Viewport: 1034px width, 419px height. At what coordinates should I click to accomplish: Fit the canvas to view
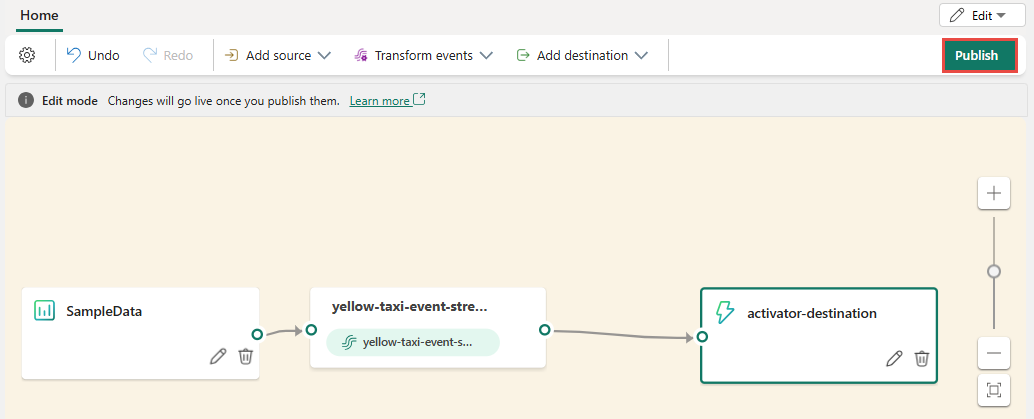pyautogui.click(x=993, y=389)
